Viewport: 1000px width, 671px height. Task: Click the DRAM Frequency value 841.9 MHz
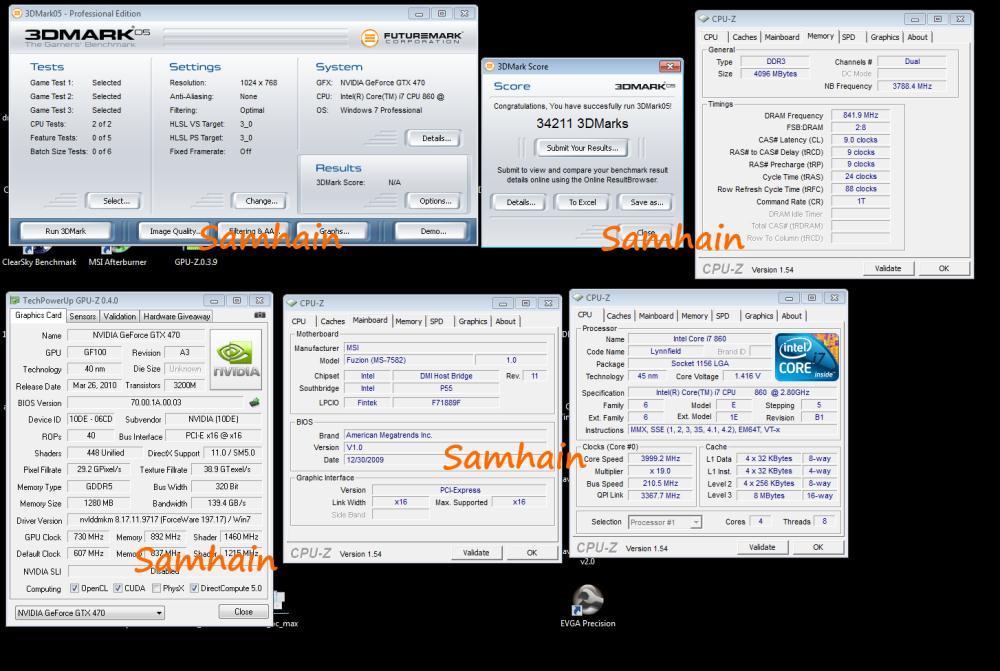pos(860,115)
